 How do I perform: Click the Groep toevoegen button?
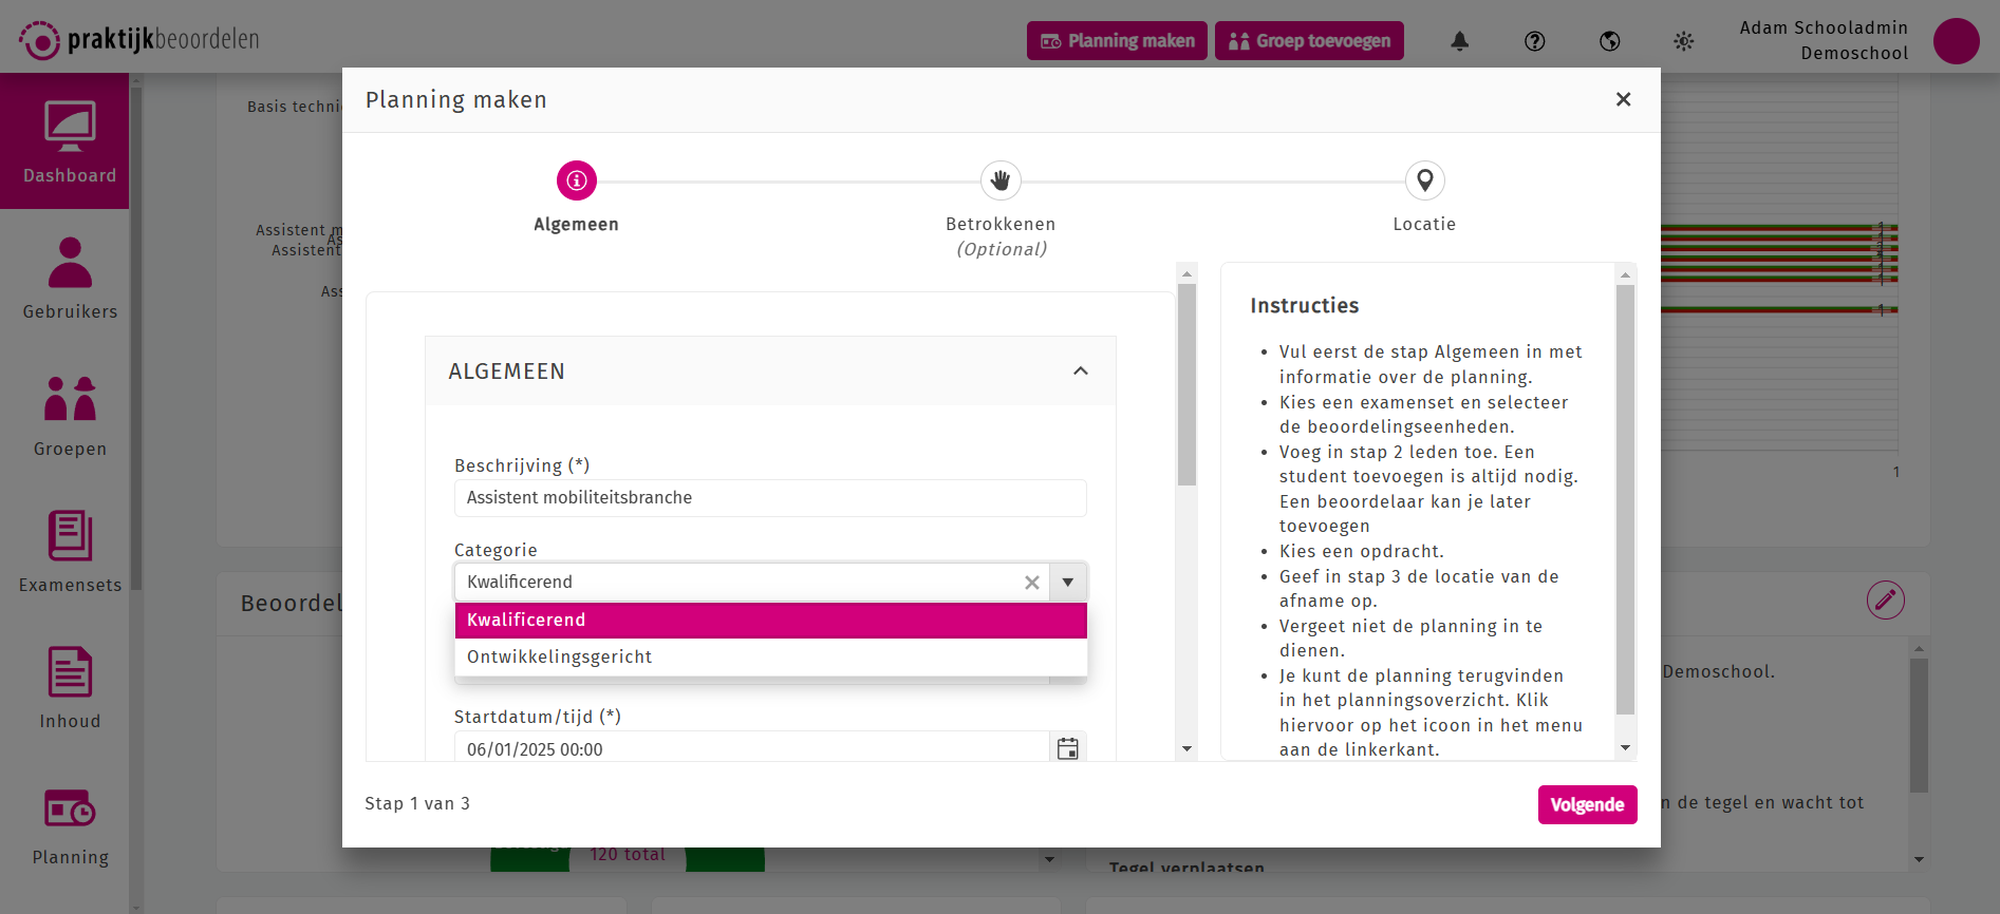point(1308,41)
